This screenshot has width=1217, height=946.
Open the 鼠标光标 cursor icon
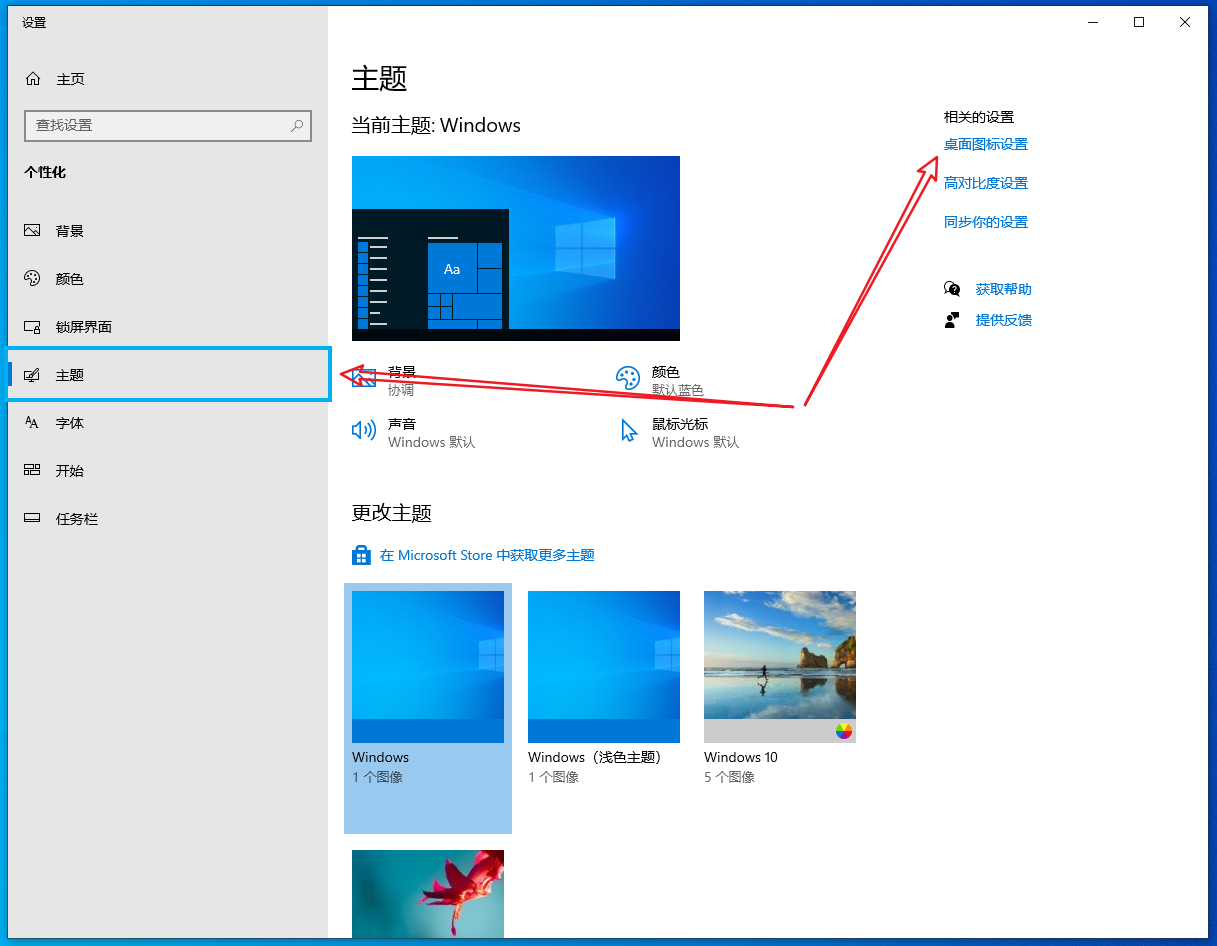pos(629,431)
